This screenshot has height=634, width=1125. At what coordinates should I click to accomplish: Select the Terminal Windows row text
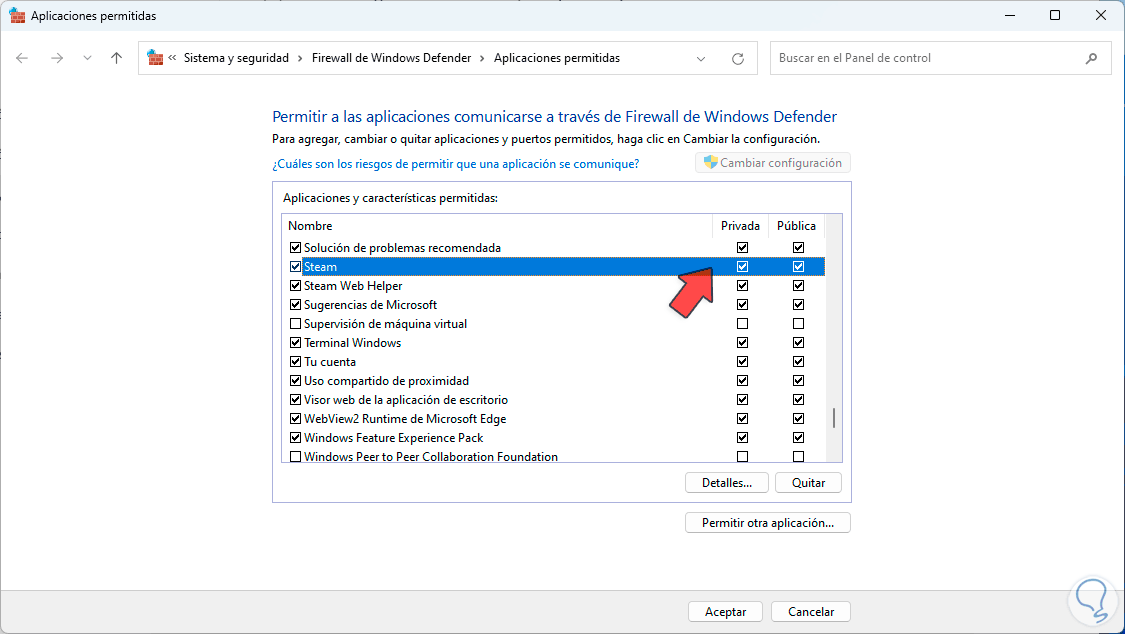(352, 343)
